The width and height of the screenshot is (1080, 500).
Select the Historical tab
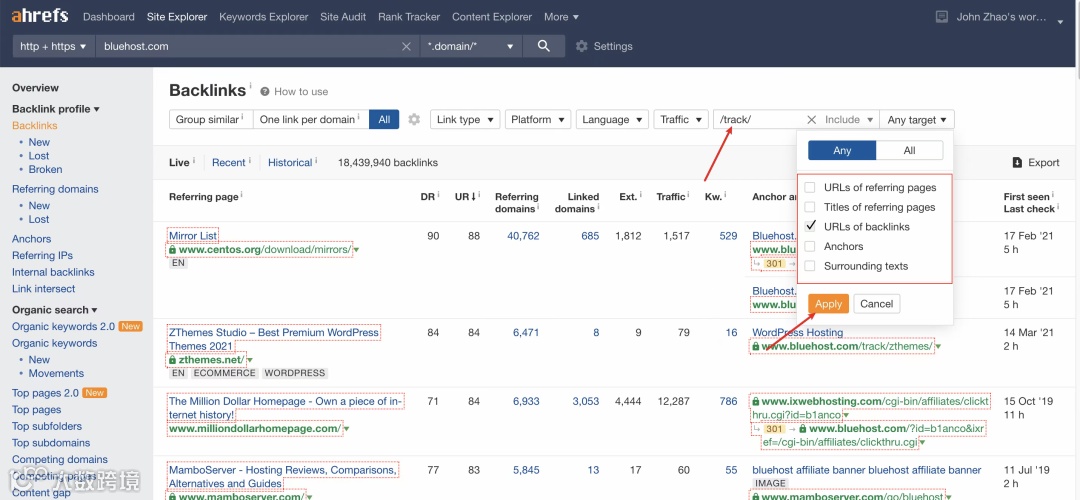click(290, 163)
